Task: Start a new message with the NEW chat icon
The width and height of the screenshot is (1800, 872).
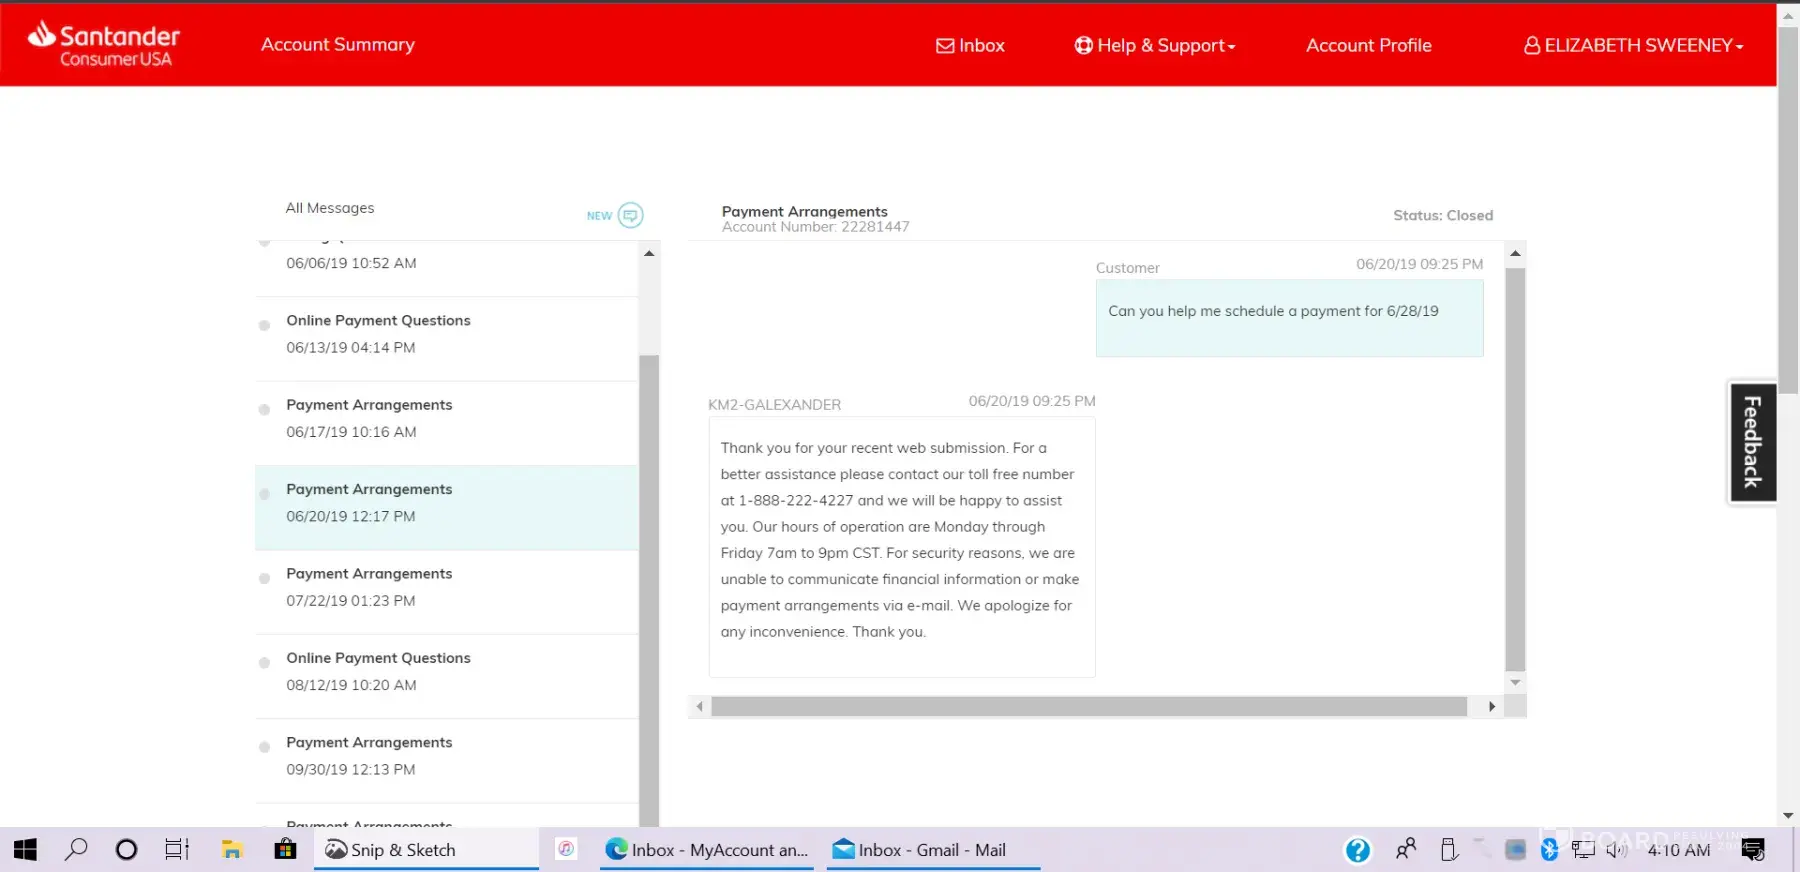Action: point(630,215)
